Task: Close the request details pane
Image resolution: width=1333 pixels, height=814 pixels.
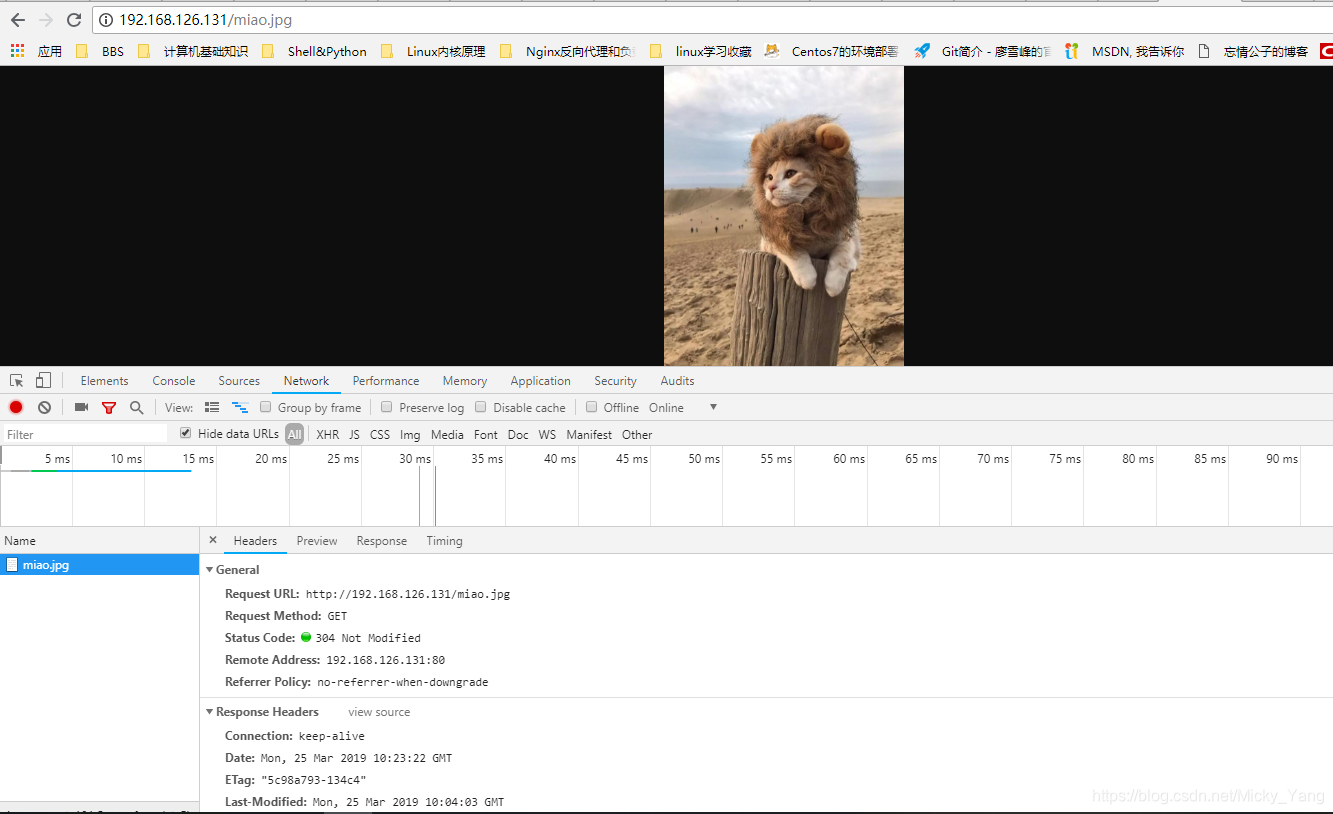Action: coord(213,540)
